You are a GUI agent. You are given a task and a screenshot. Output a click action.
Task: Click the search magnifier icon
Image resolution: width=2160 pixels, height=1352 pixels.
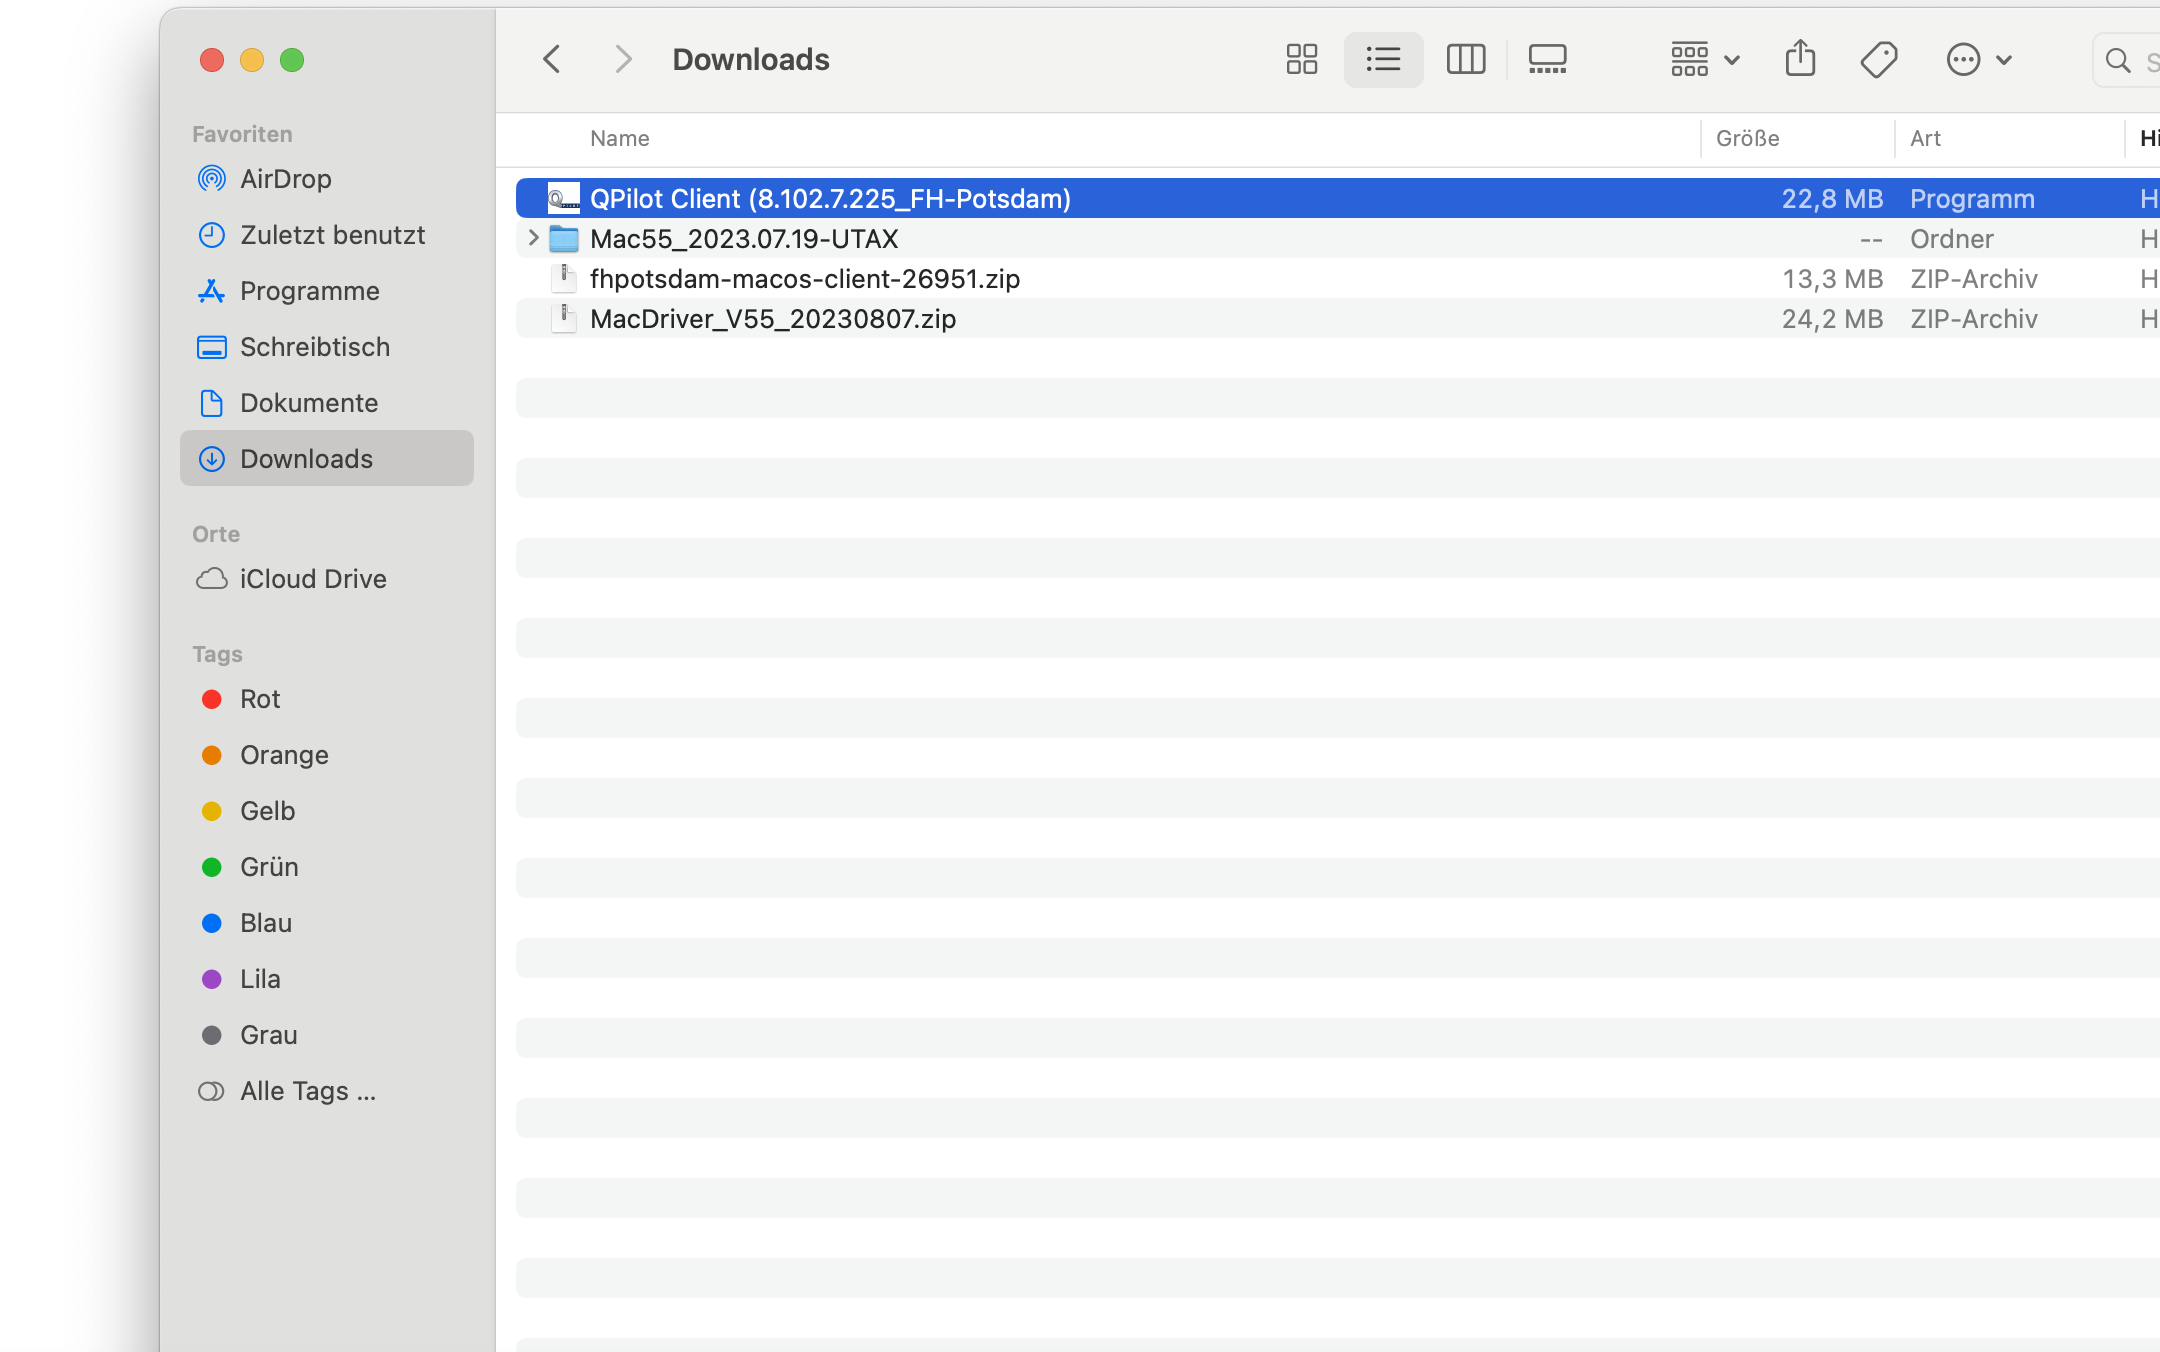pos(2117,60)
